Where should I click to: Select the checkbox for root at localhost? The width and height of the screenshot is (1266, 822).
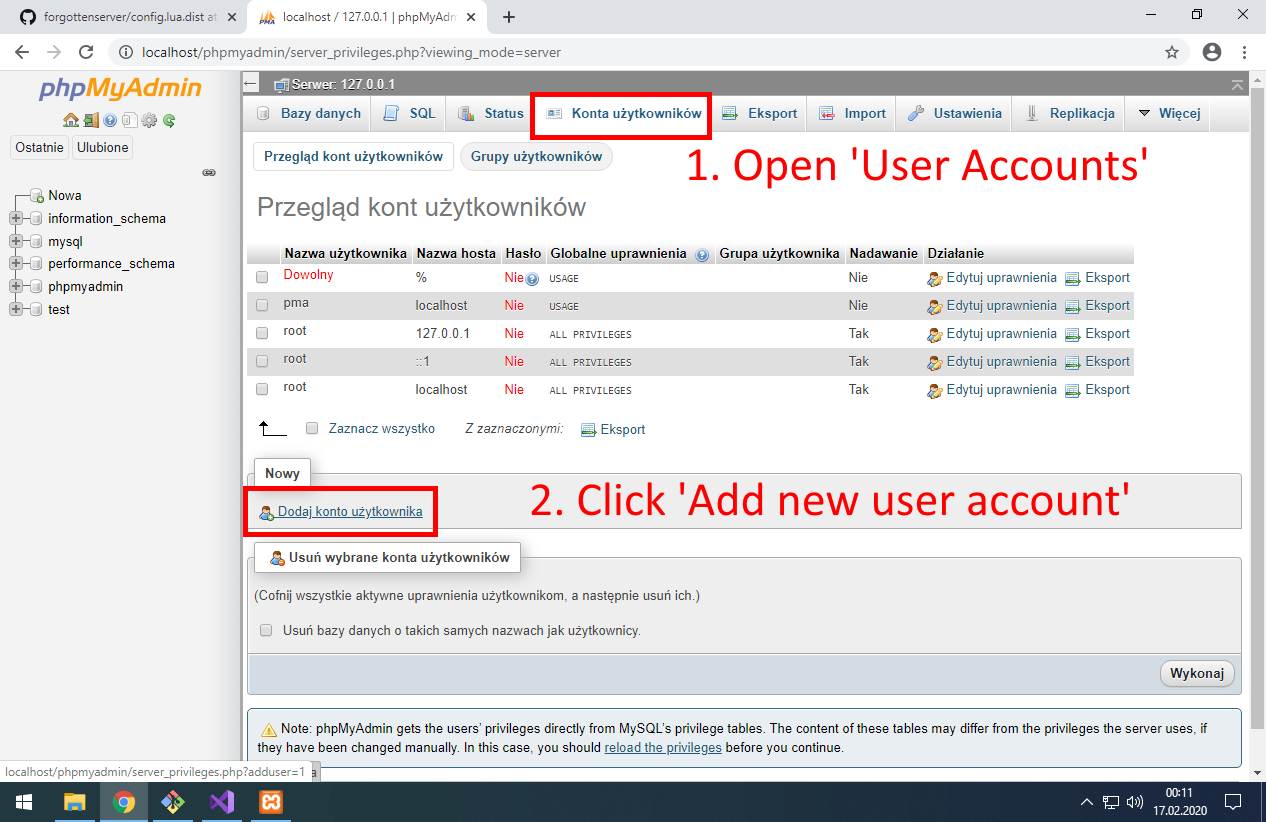[261, 389]
